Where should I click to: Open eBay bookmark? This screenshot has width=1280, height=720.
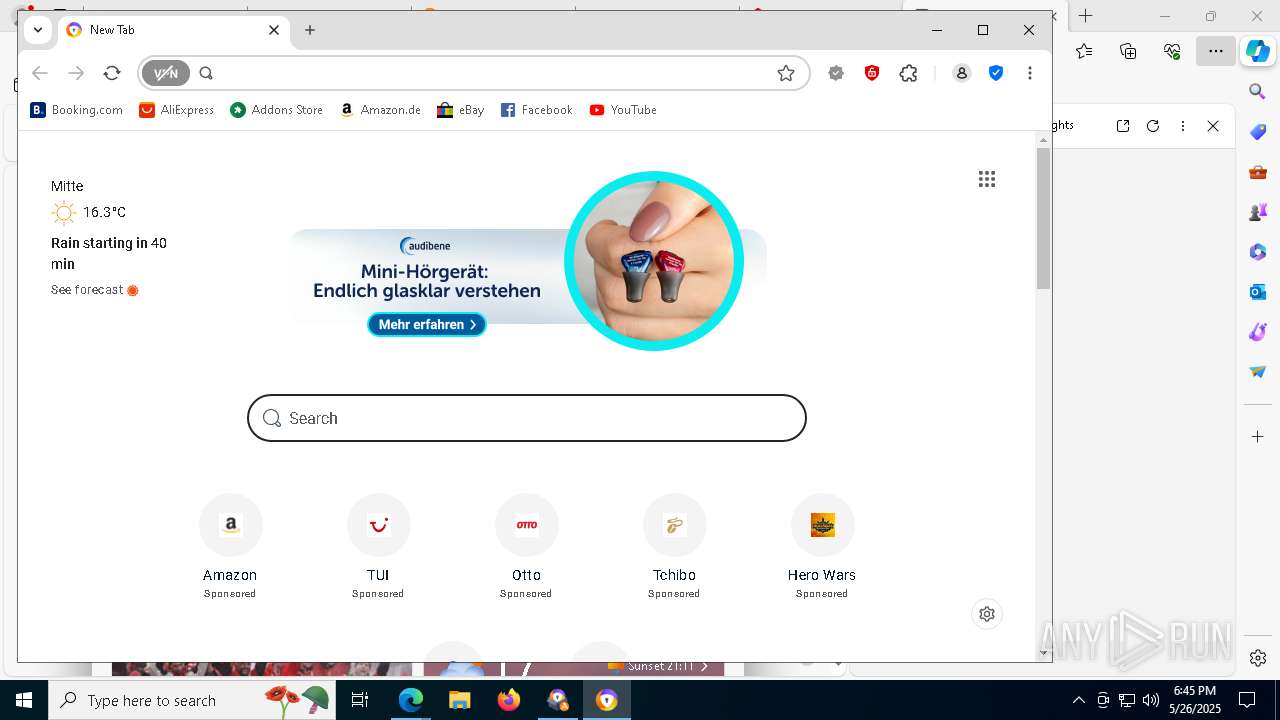coord(461,110)
